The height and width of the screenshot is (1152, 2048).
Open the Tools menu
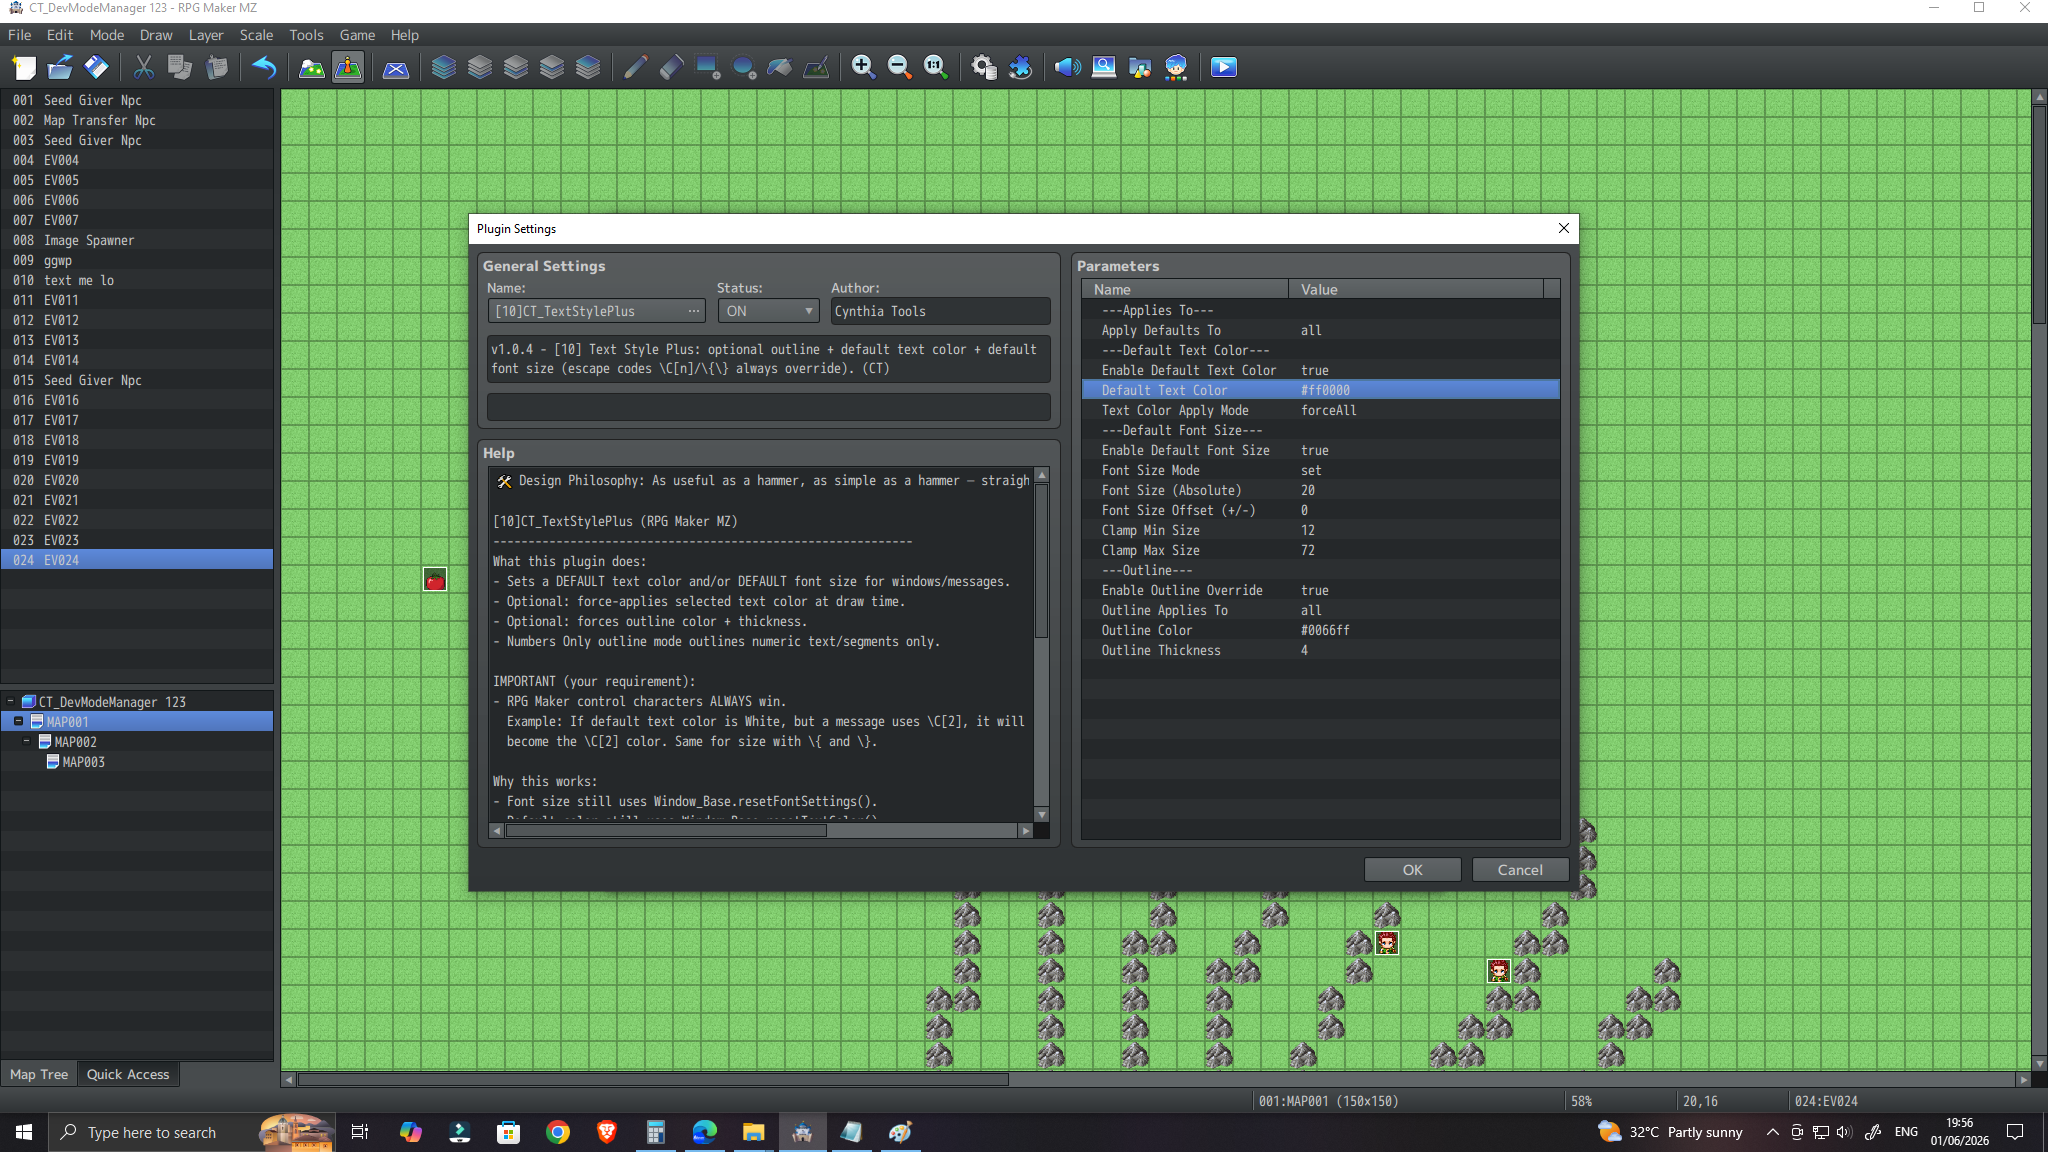[x=306, y=35]
